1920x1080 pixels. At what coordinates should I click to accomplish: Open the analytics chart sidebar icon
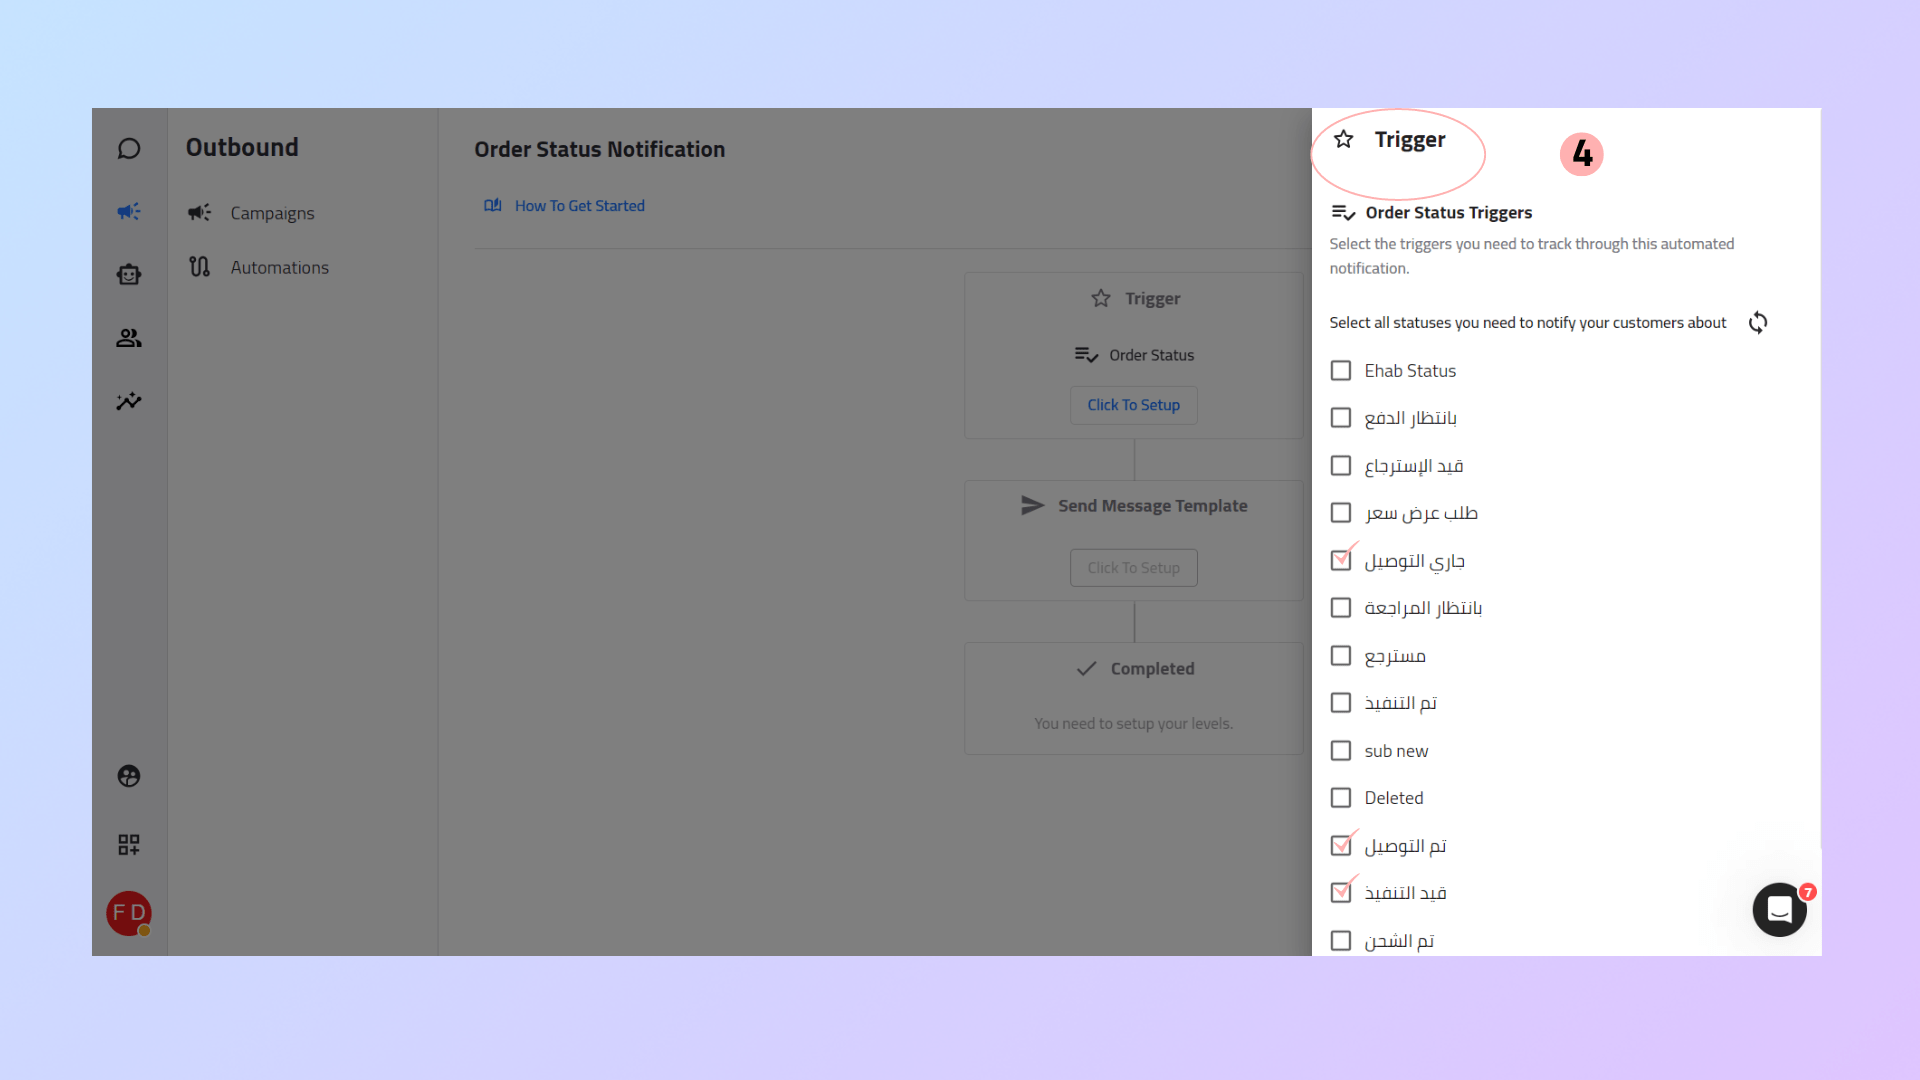(129, 401)
